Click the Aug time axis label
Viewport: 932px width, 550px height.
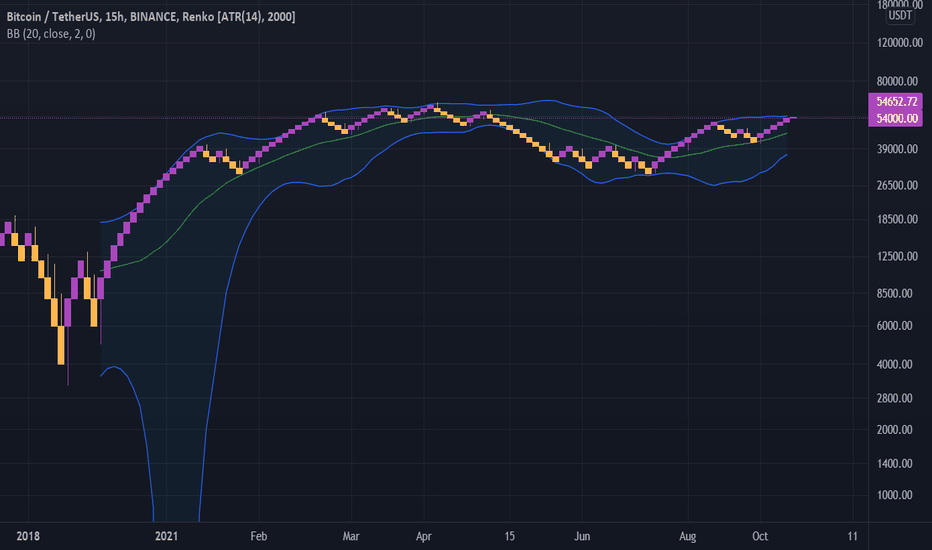tap(688, 536)
